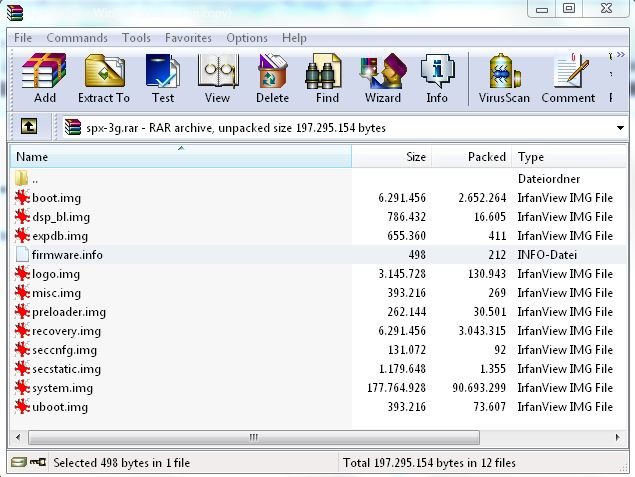Click the recovery.img file icon
This screenshot has width=635, height=477.
coord(22,331)
